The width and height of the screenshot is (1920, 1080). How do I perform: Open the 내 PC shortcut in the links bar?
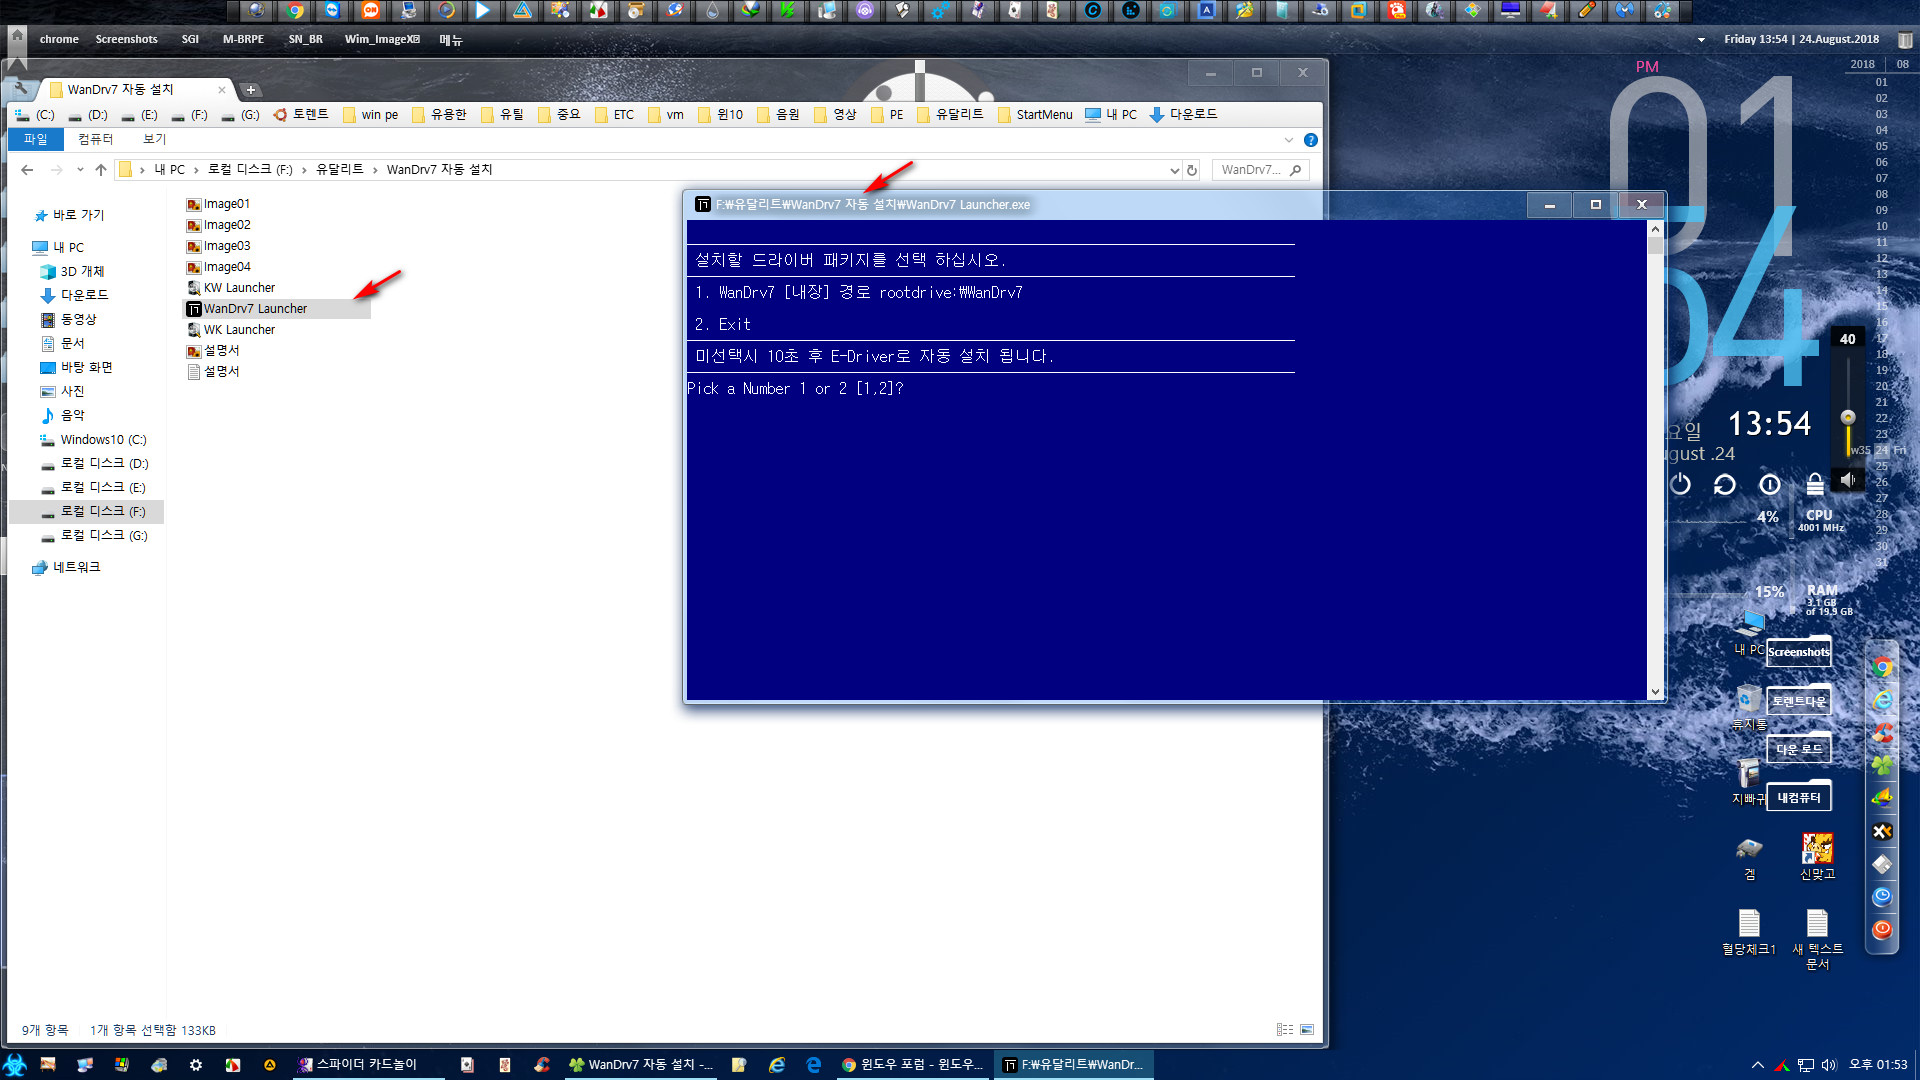click(1111, 115)
